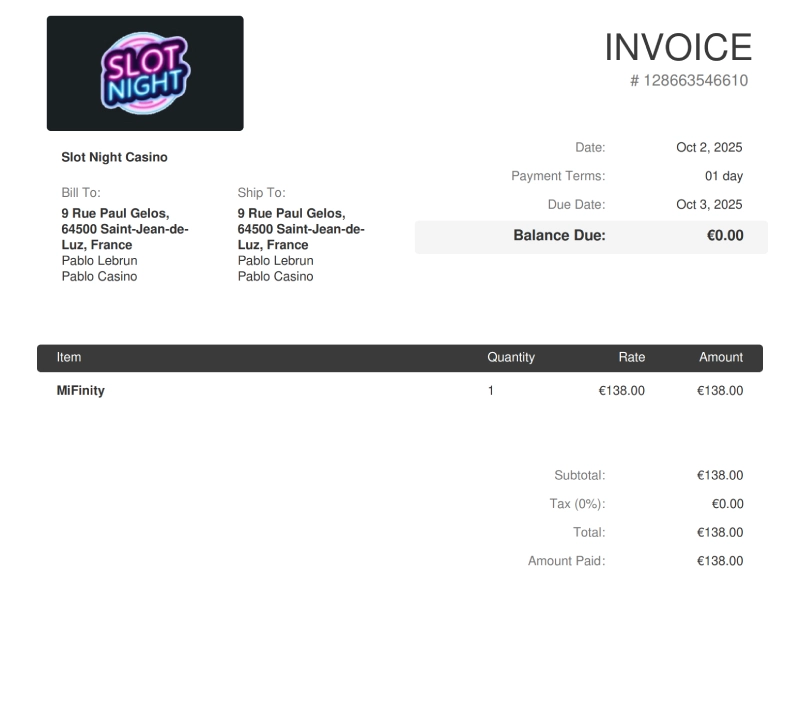Image resolution: width=800 pixels, height=703 pixels.
Task: Click the Subtotal label
Action: [x=579, y=476]
